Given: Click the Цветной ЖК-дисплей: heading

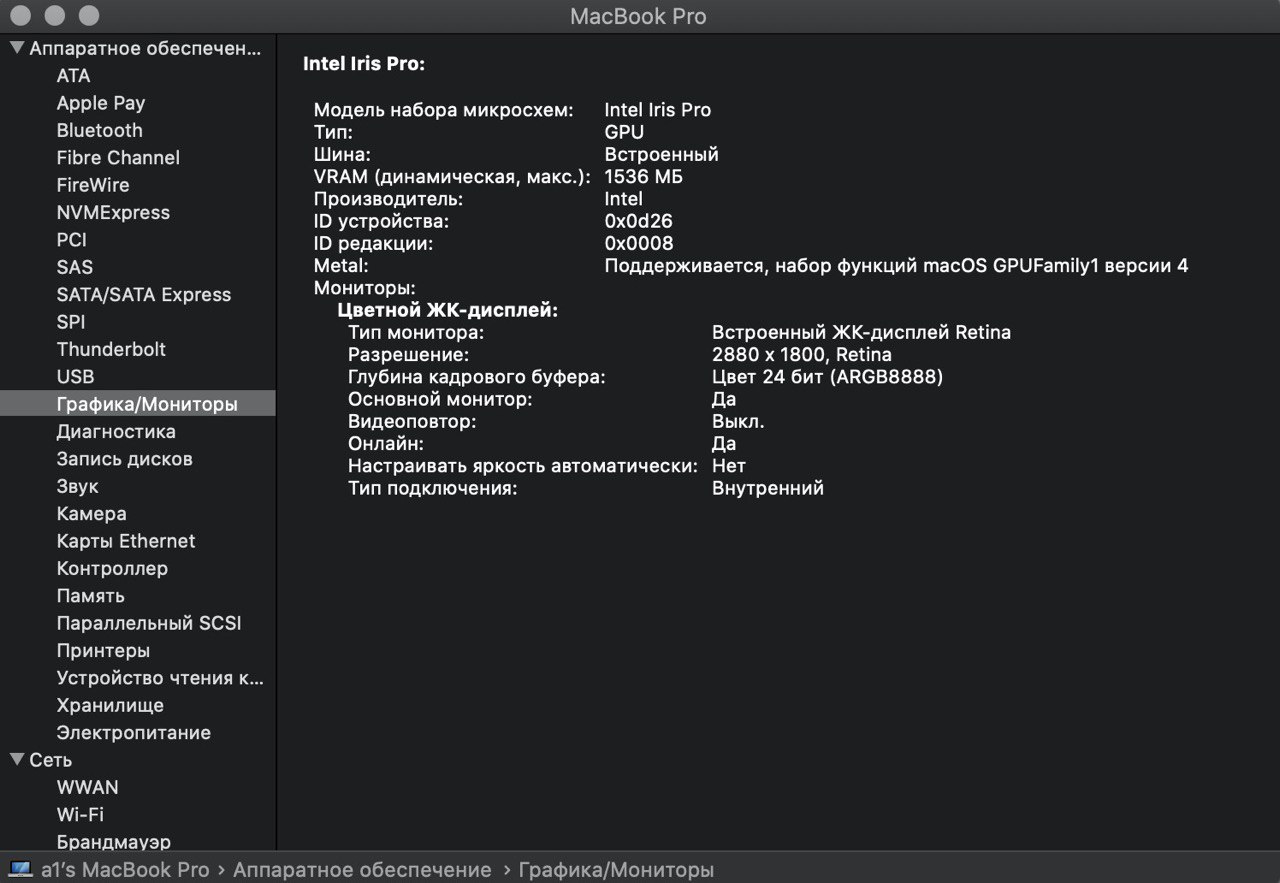Looking at the screenshot, I should pos(448,310).
